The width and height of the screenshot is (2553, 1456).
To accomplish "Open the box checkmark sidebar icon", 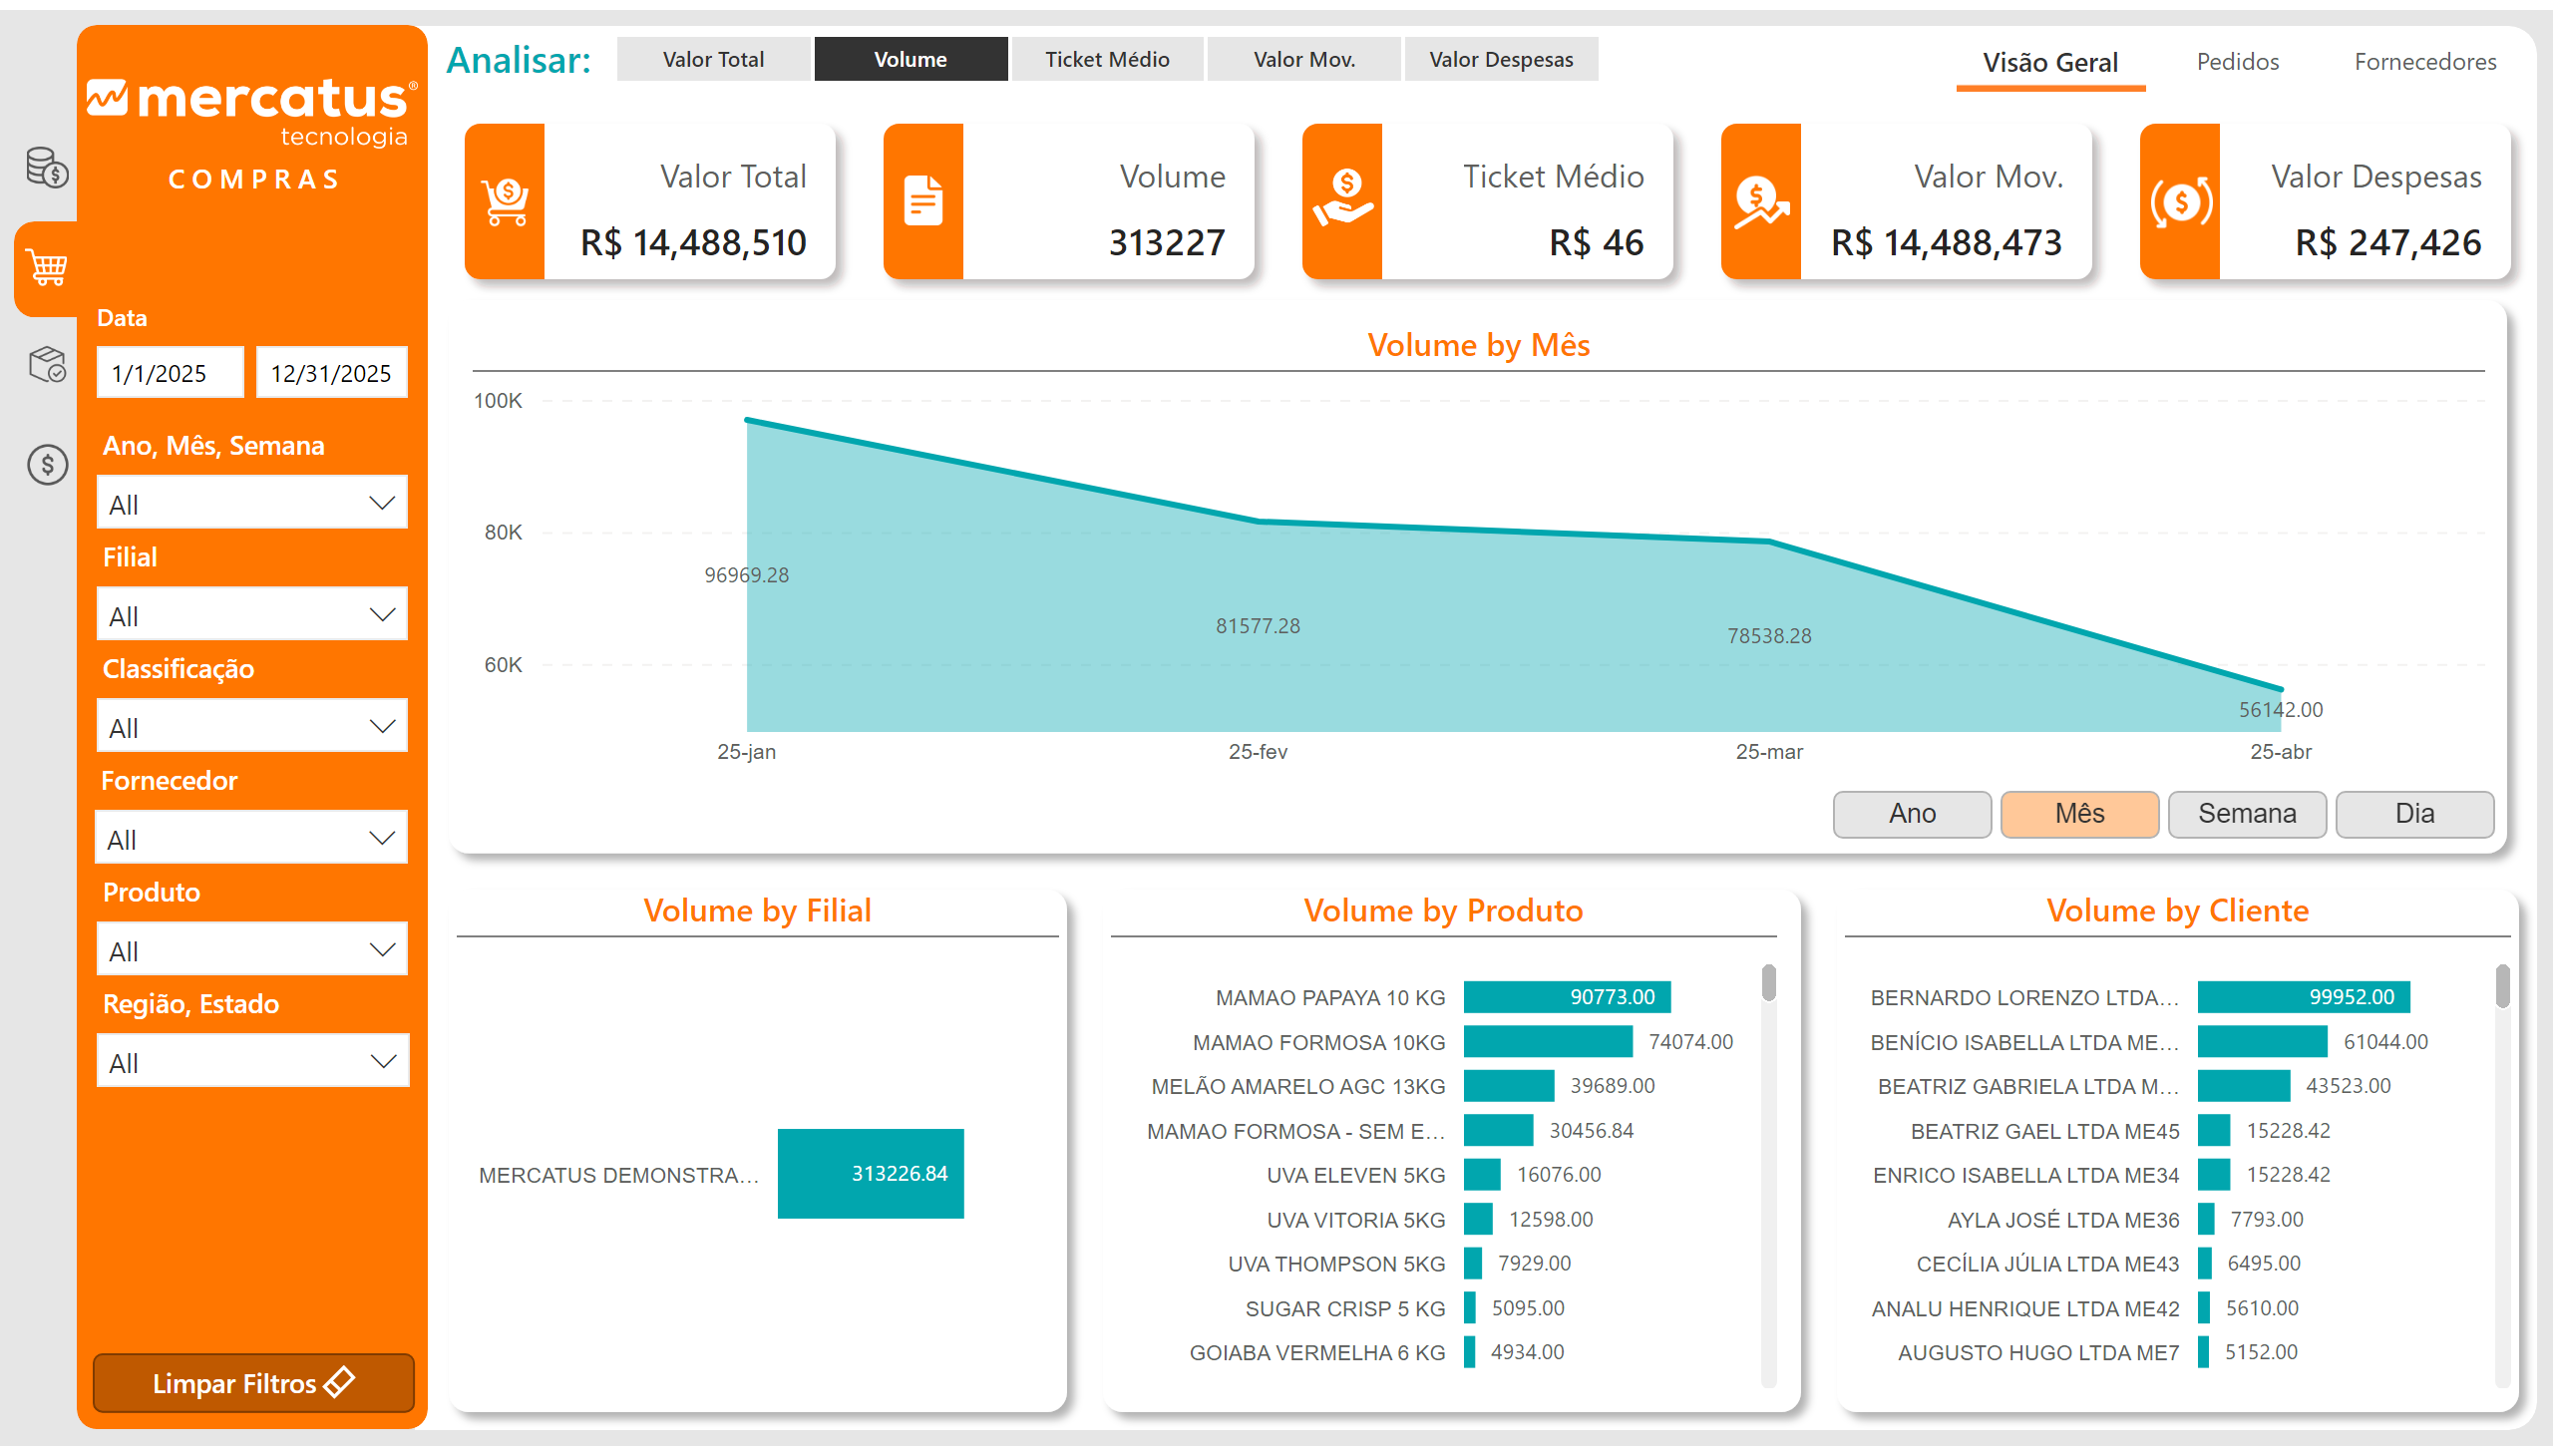I will [46, 365].
